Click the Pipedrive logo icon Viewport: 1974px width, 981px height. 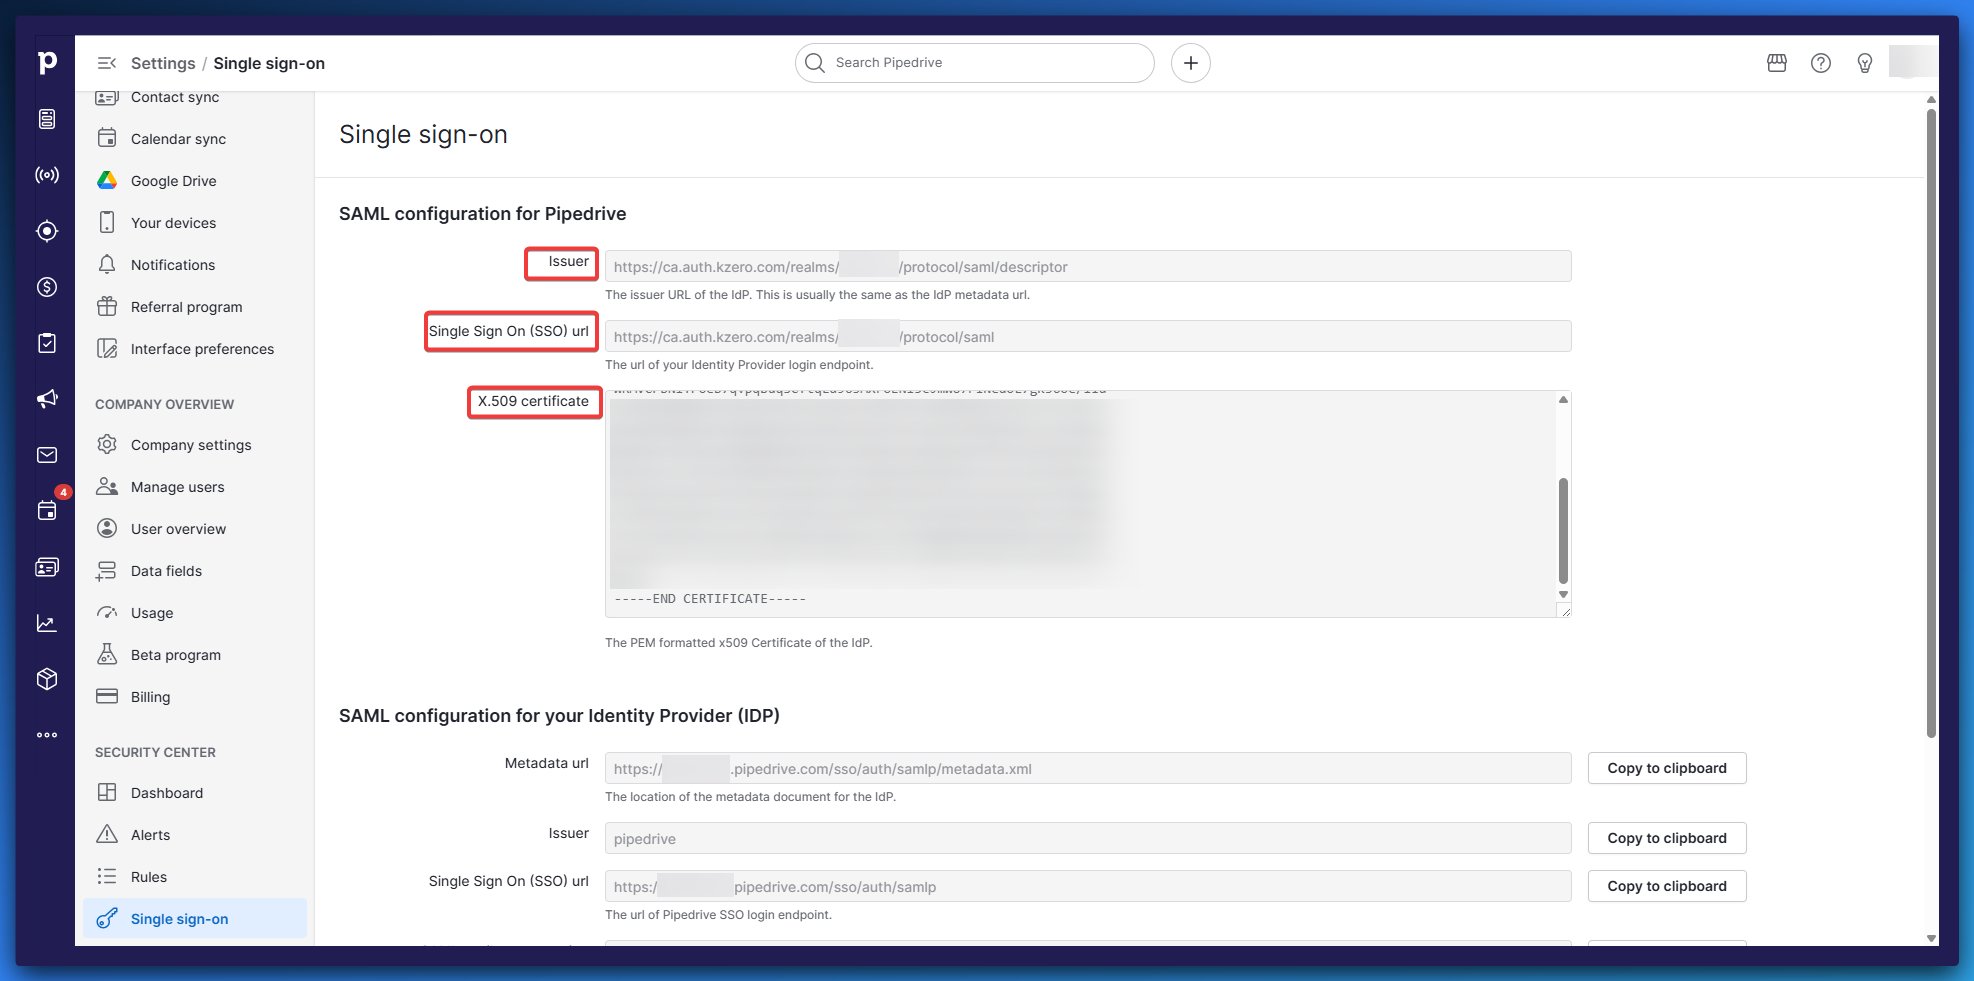tap(47, 62)
